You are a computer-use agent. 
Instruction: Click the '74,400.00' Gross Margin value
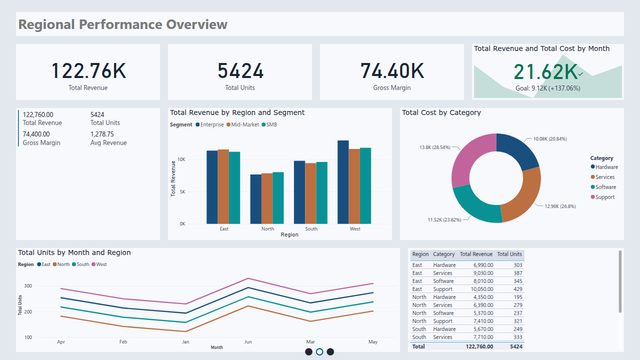tap(36, 134)
